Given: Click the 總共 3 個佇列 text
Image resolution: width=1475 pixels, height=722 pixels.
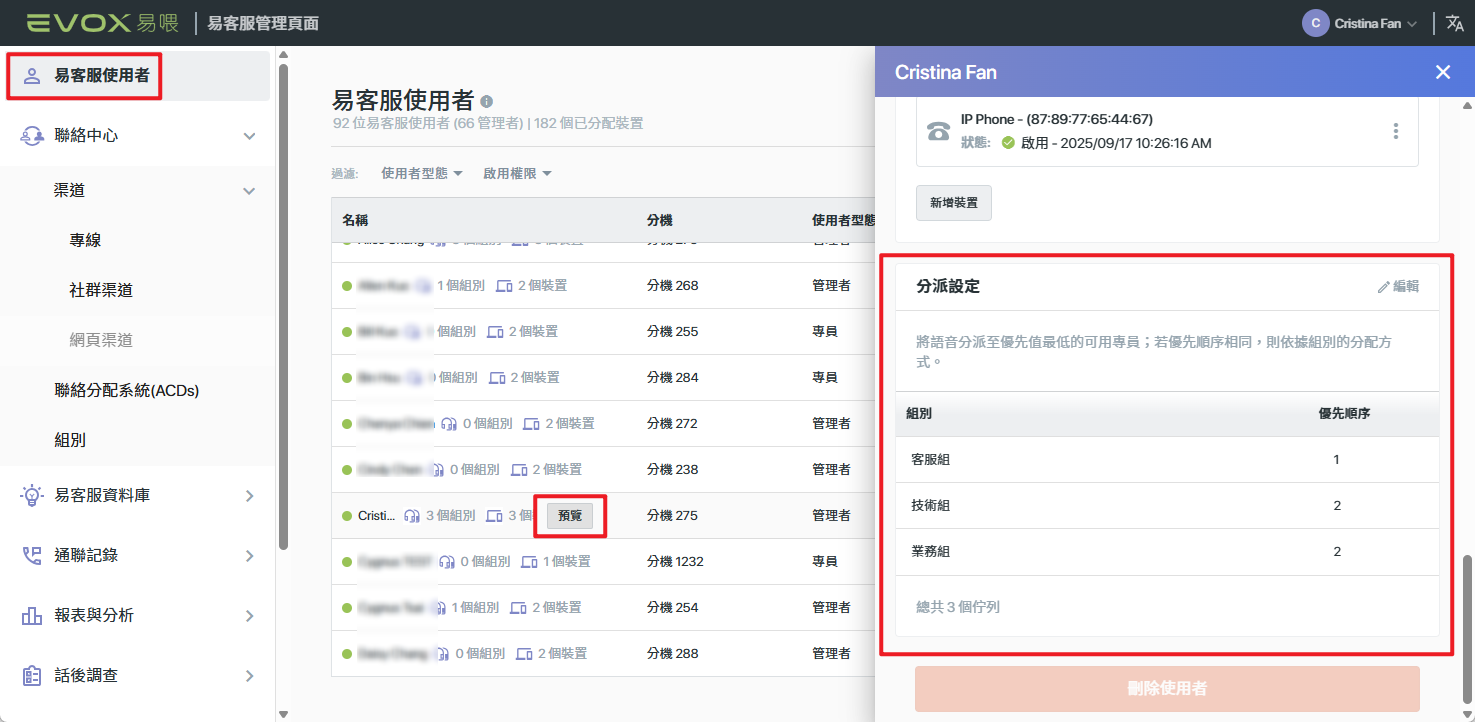Looking at the screenshot, I should tap(958, 607).
